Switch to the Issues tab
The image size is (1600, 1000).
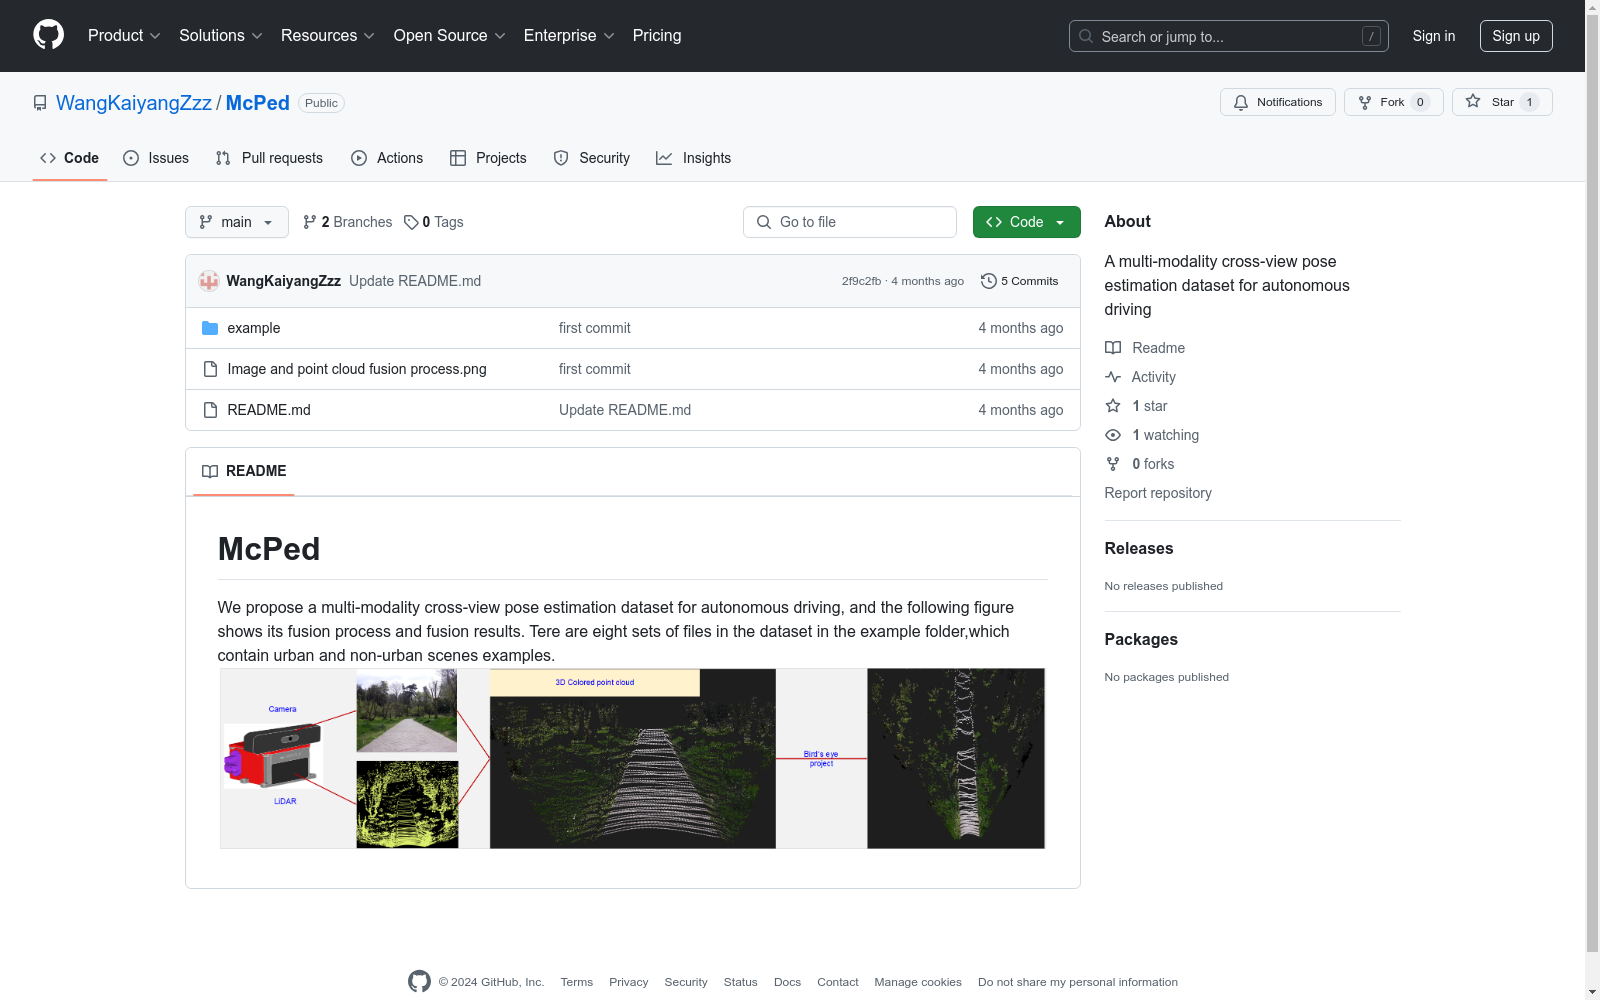(156, 158)
